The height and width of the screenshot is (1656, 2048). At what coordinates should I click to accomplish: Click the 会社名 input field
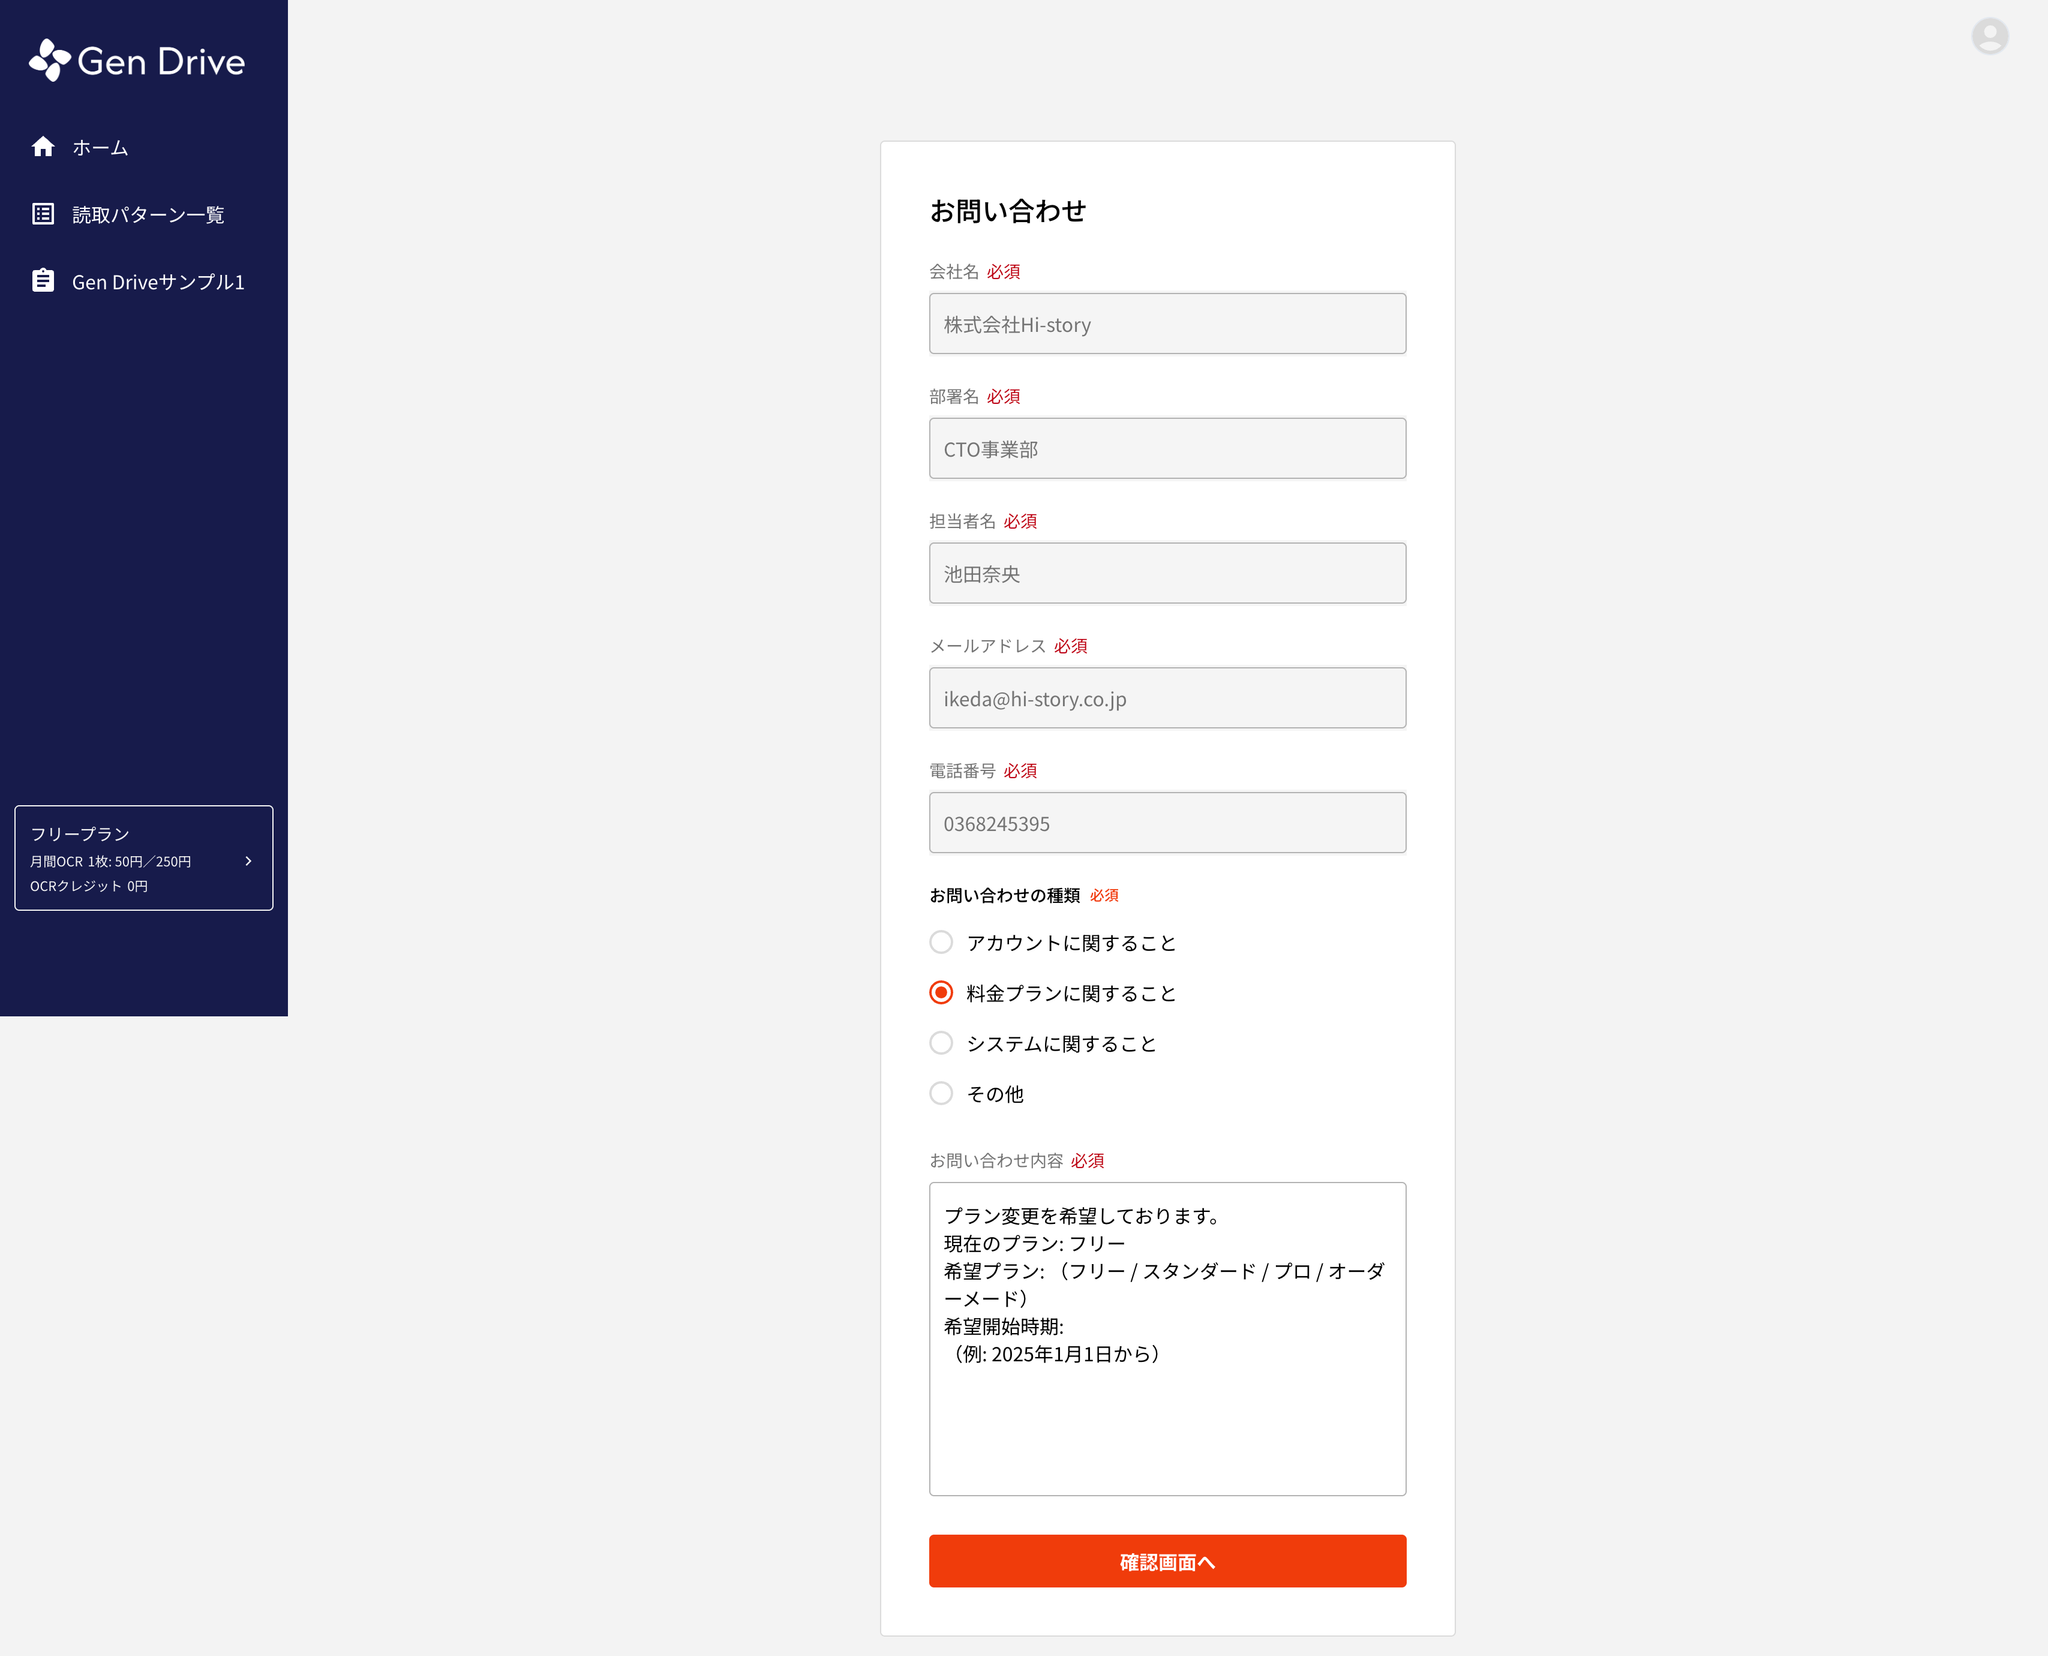(1167, 324)
